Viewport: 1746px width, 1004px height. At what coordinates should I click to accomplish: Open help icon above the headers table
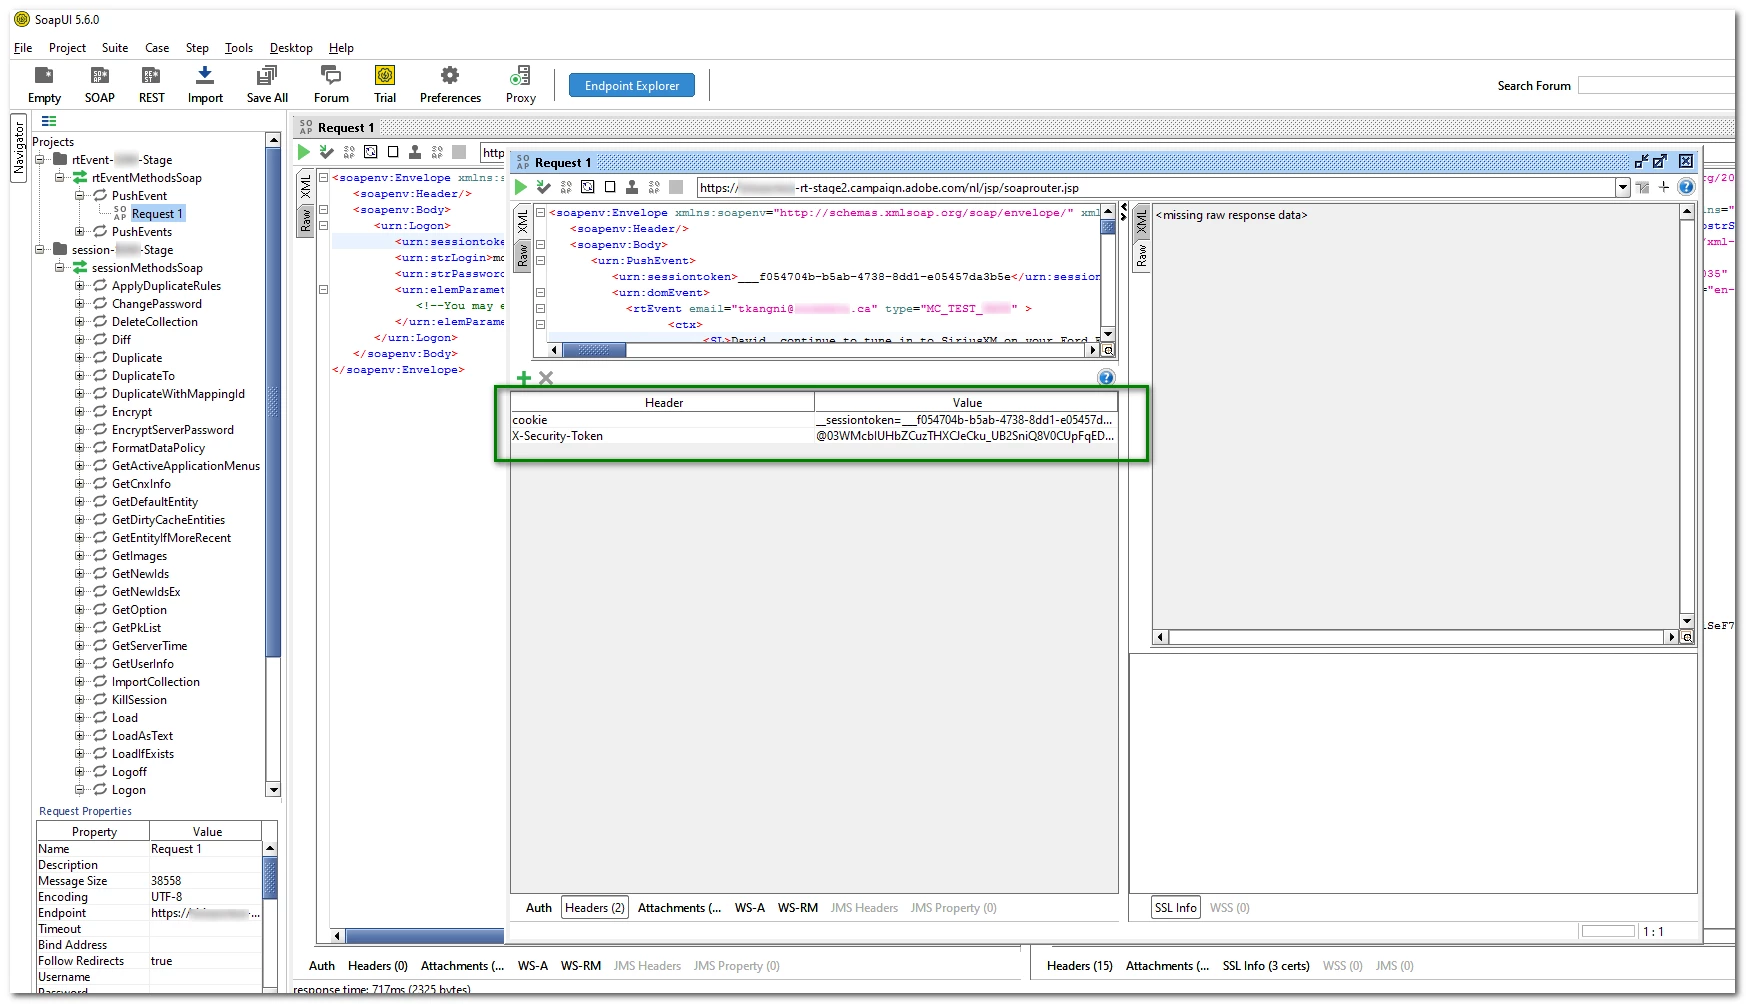1106,377
